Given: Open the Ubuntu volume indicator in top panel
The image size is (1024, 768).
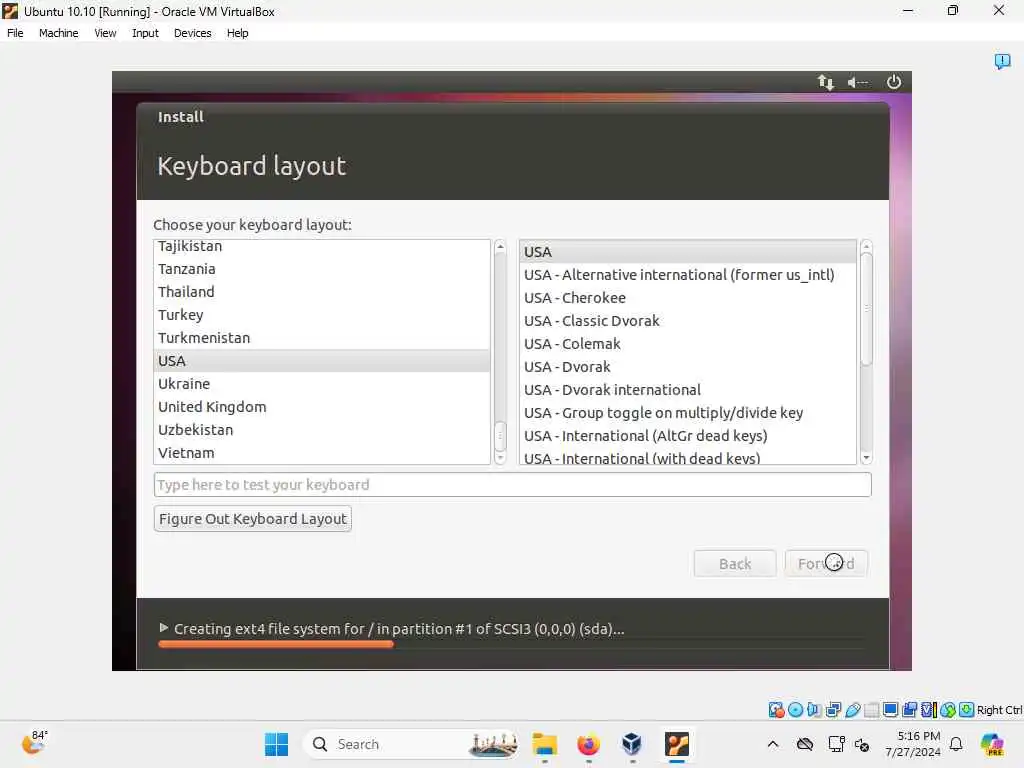Looking at the screenshot, I should (x=857, y=82).
